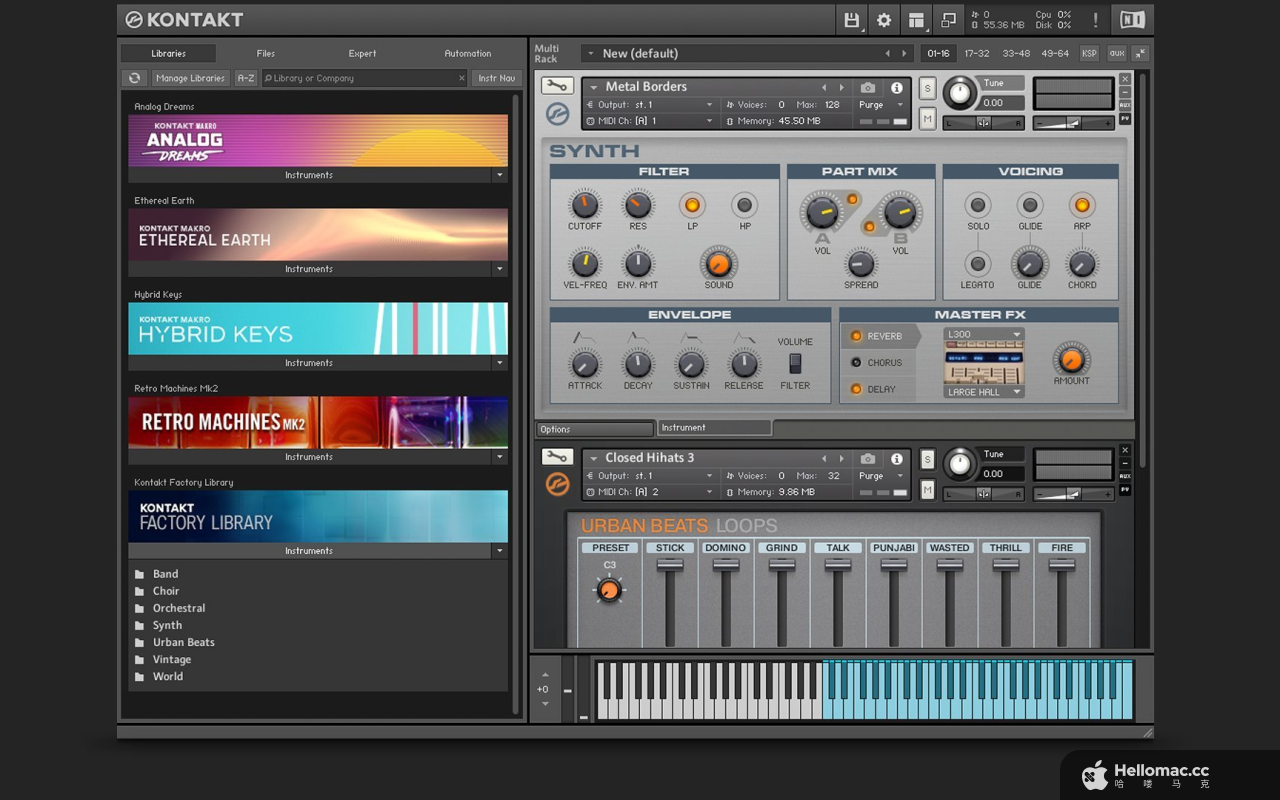1280x800 pixels.
Task: Expand Kontakt Factory Library Instruments dropdown arrow
Action: pos(499,551)
